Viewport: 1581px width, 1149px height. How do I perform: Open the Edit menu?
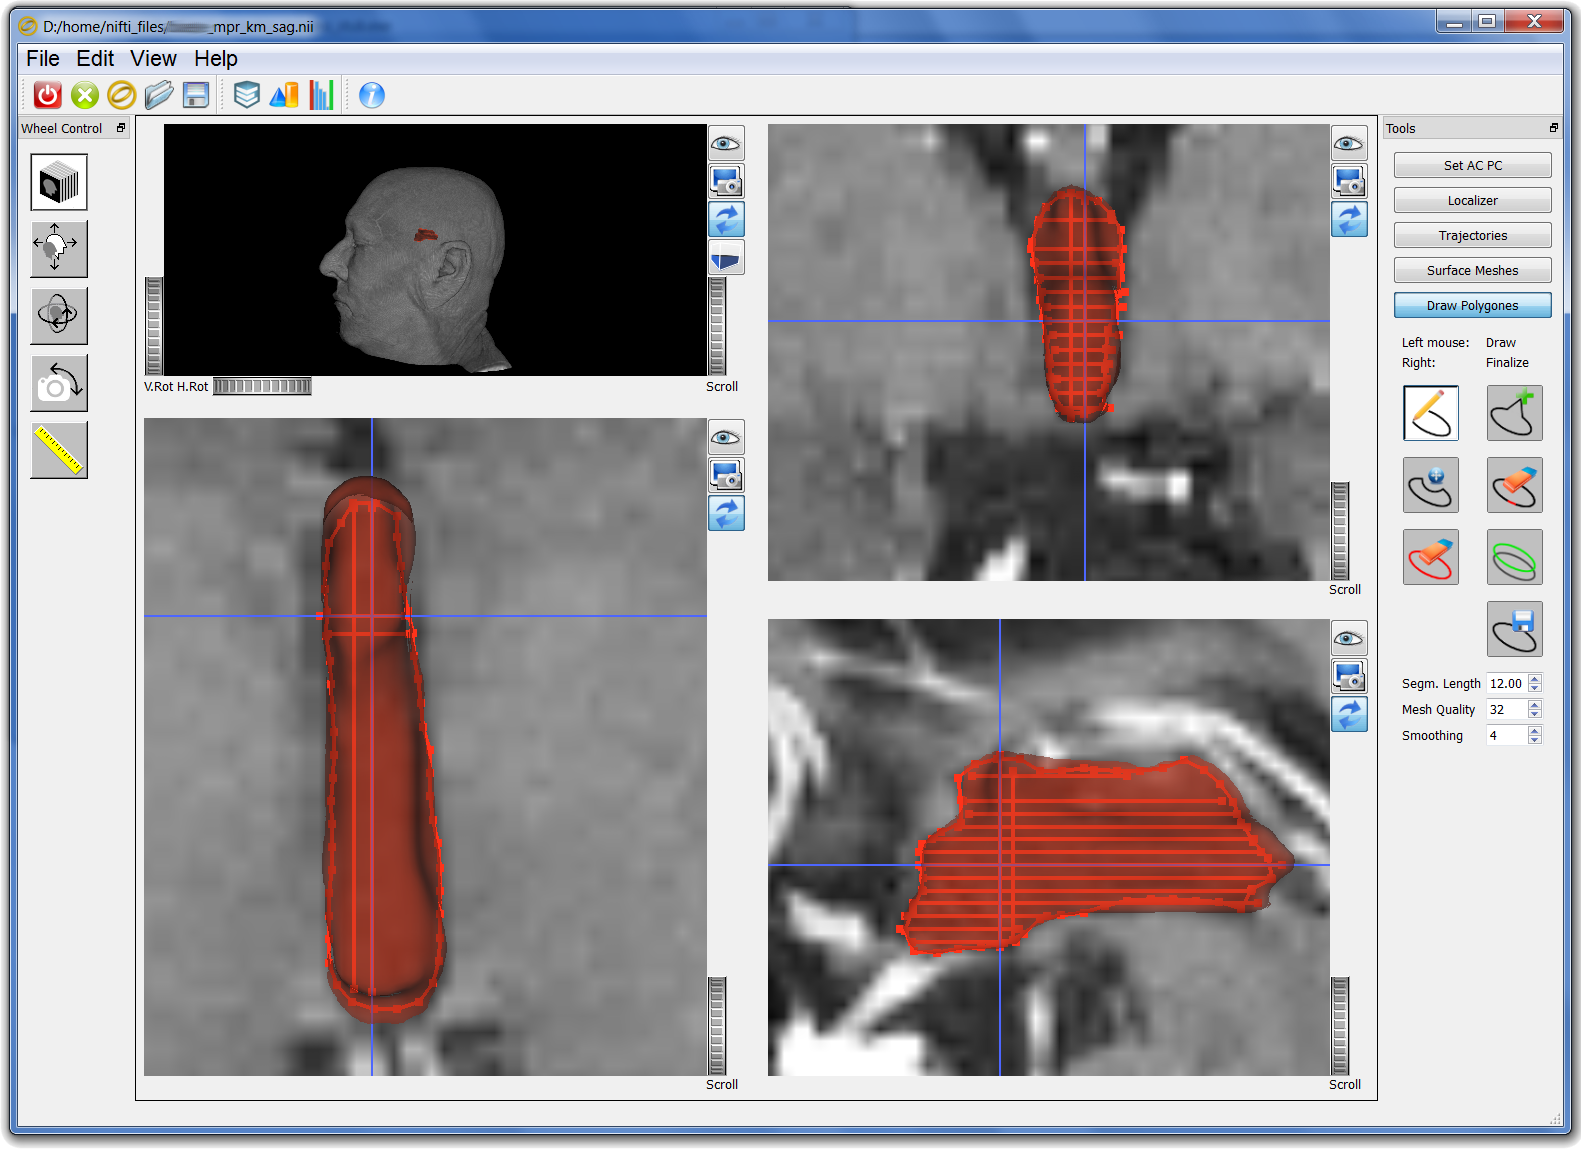[x=95, y=59]
